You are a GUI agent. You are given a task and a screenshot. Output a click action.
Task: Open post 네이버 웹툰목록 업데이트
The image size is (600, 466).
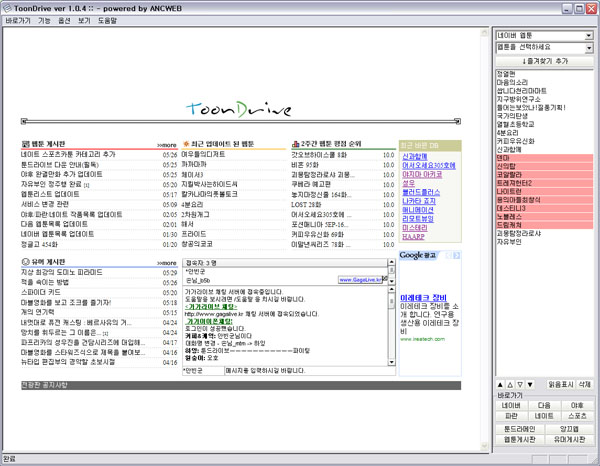[57, 234]
